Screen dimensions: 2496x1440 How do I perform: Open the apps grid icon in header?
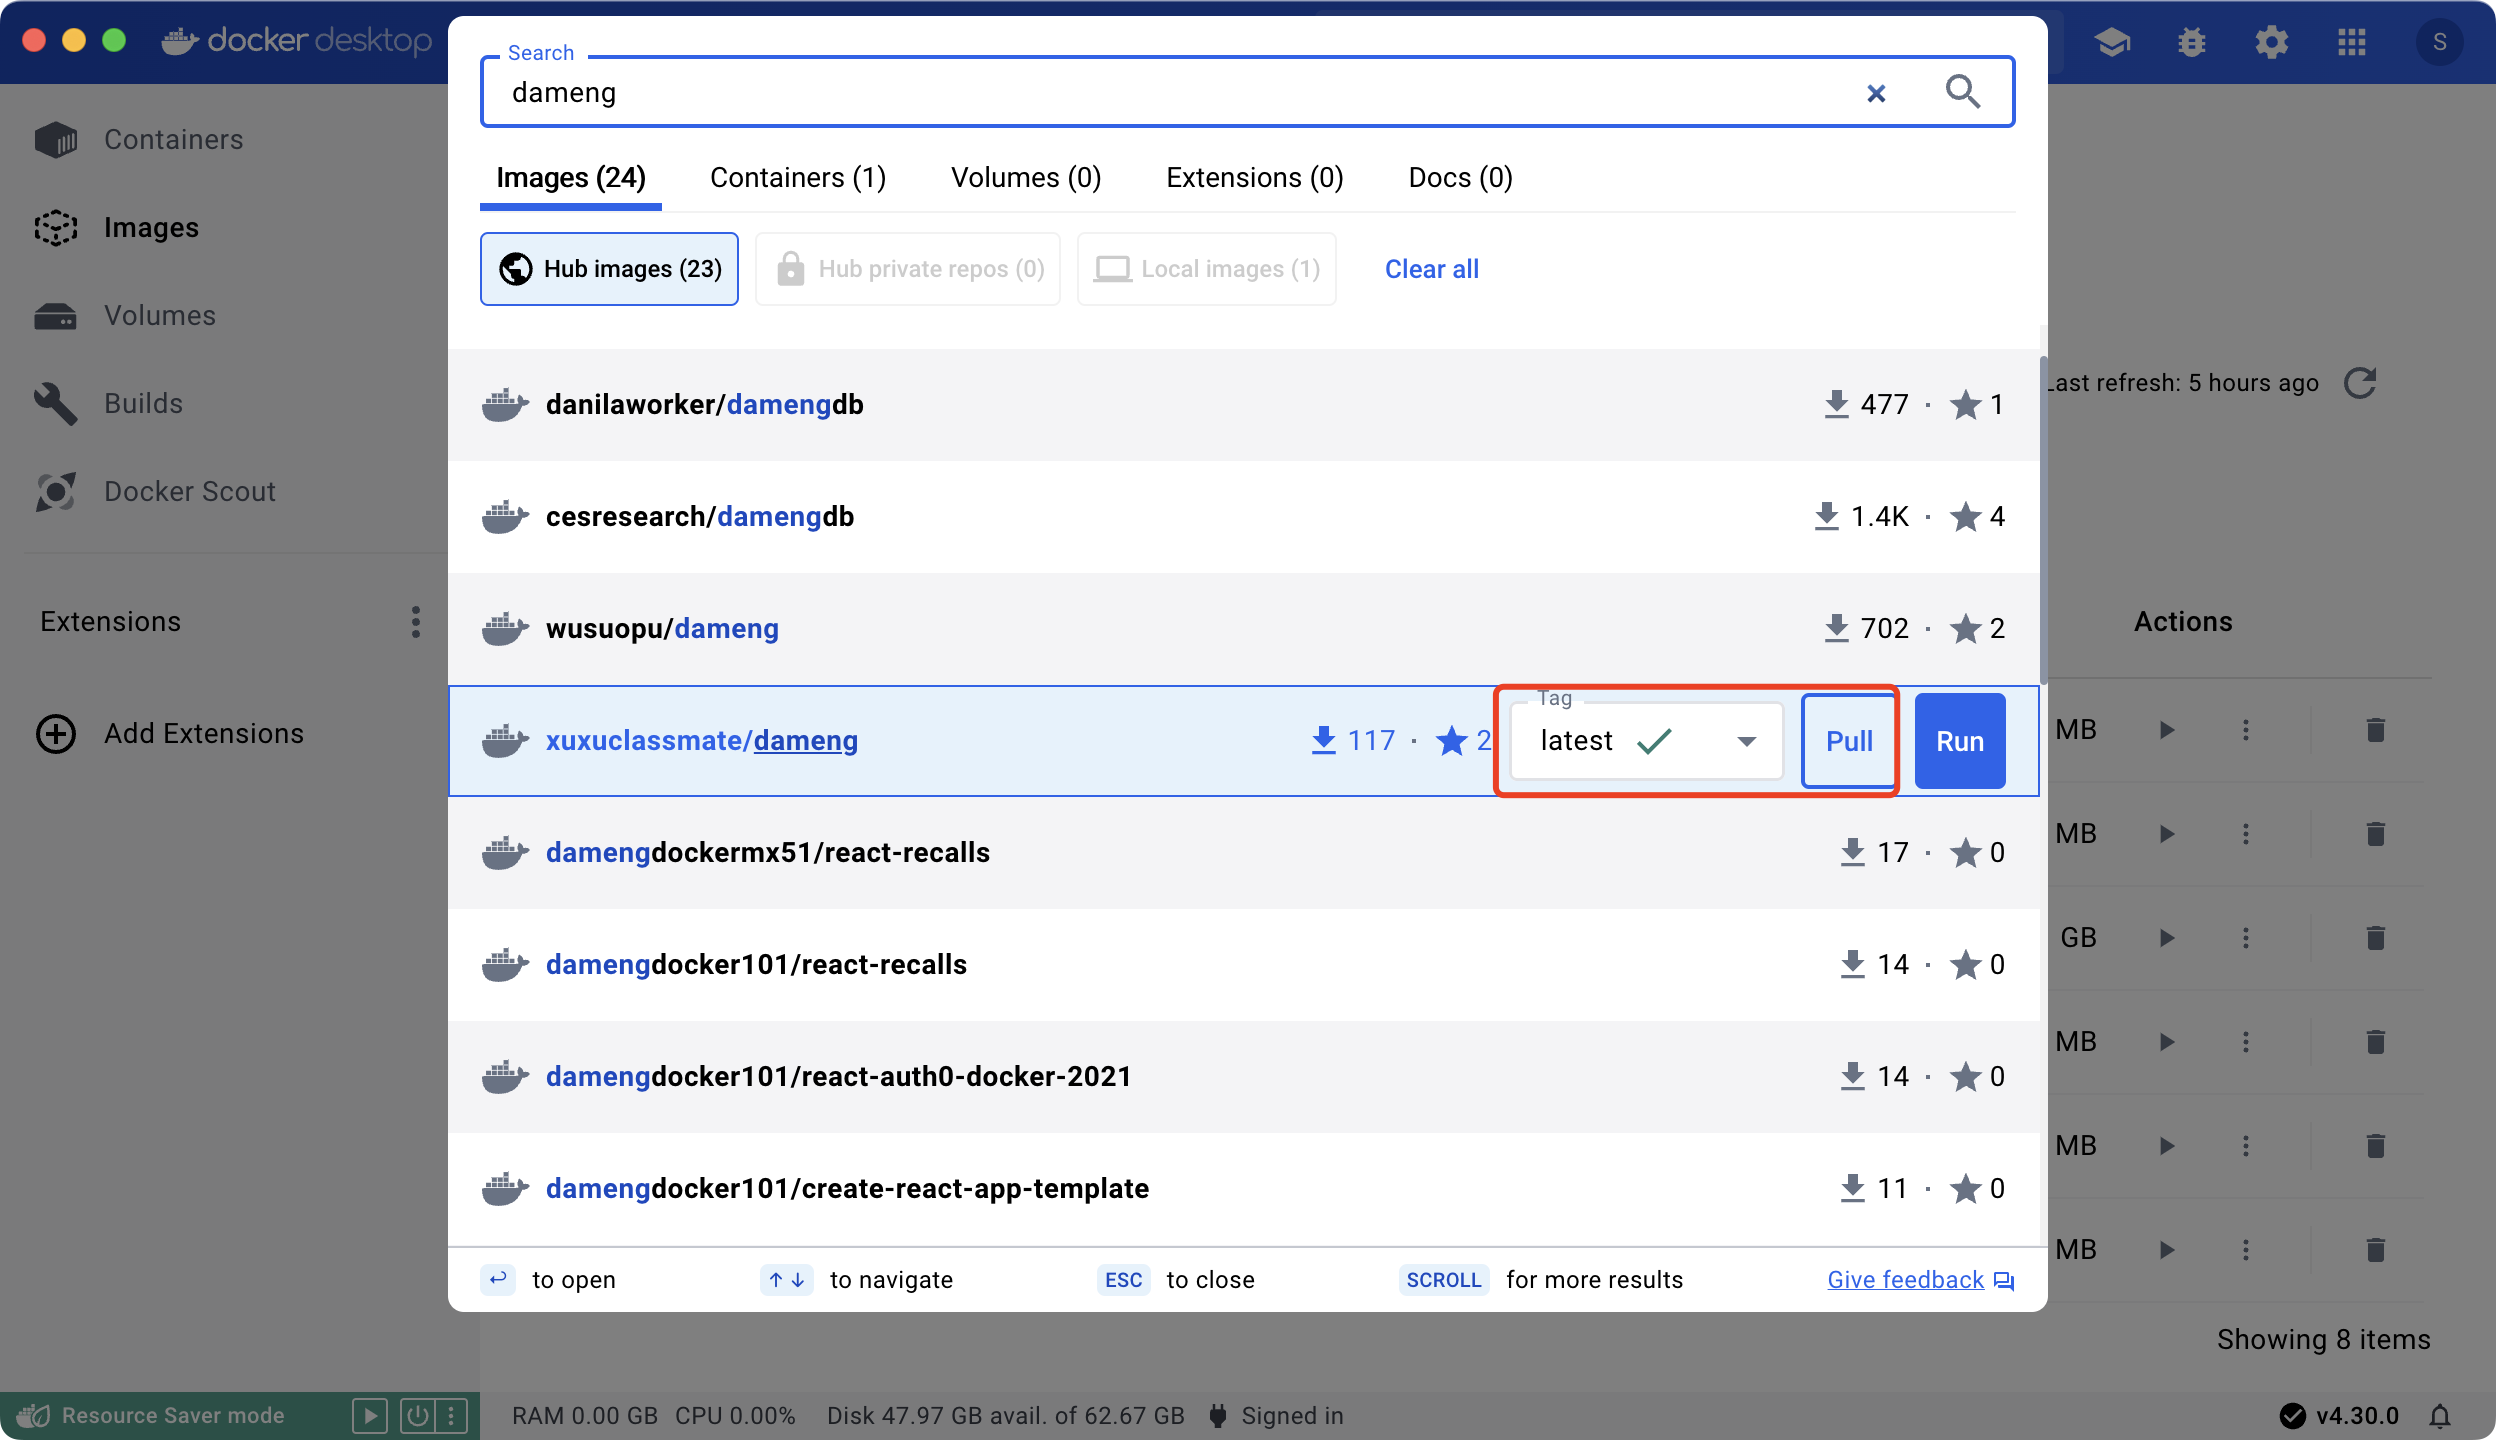(x=2352, y=42)
